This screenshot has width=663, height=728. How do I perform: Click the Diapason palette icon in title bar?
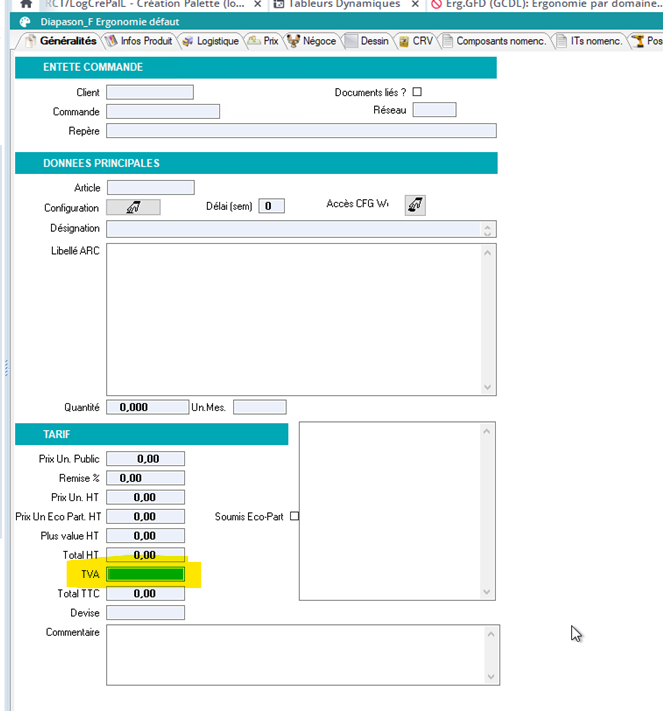point(26,22)
